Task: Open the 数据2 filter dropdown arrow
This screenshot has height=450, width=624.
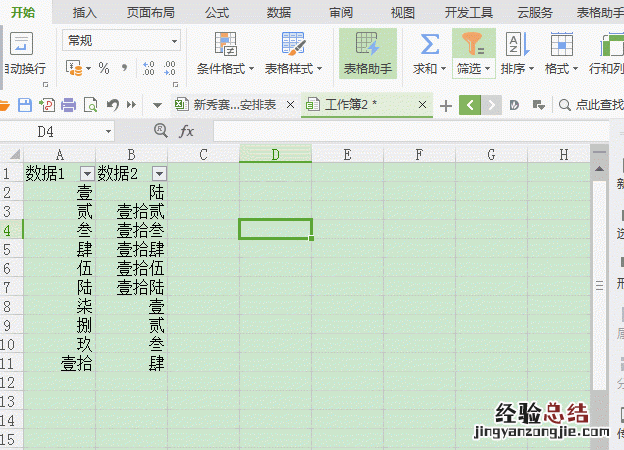Action: 158,173
